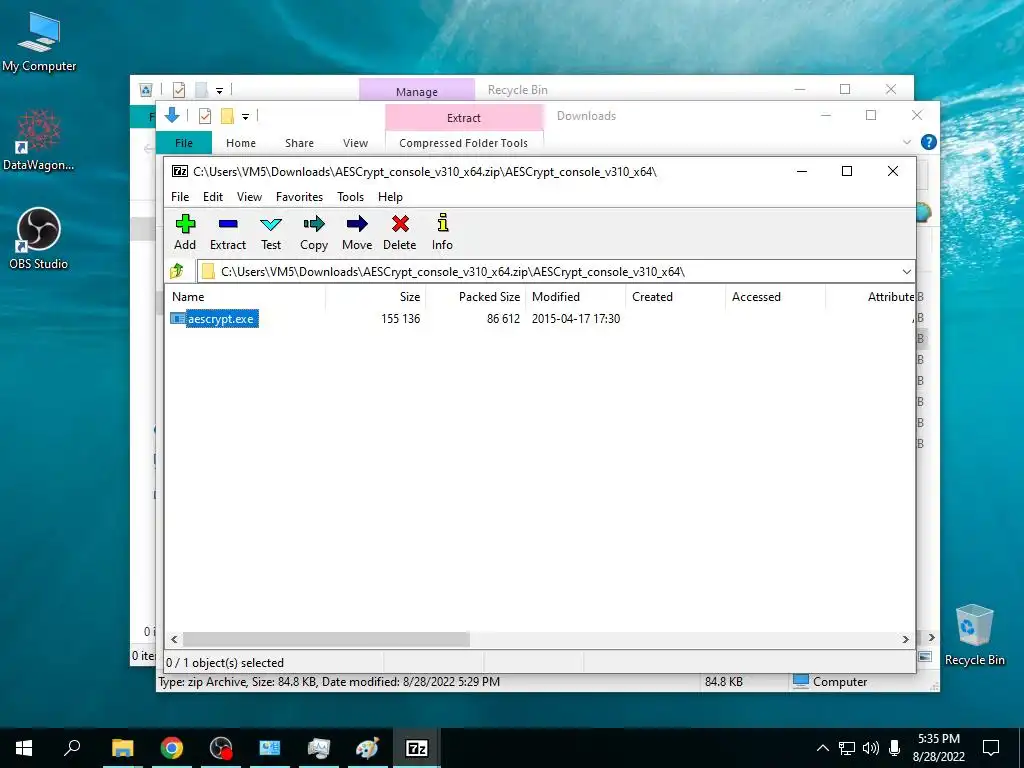Image resolution: width=1024 pixels, height=768 pixels.
Task: Click the new folder icon in Downloads title bar
Action: point(227,116)
